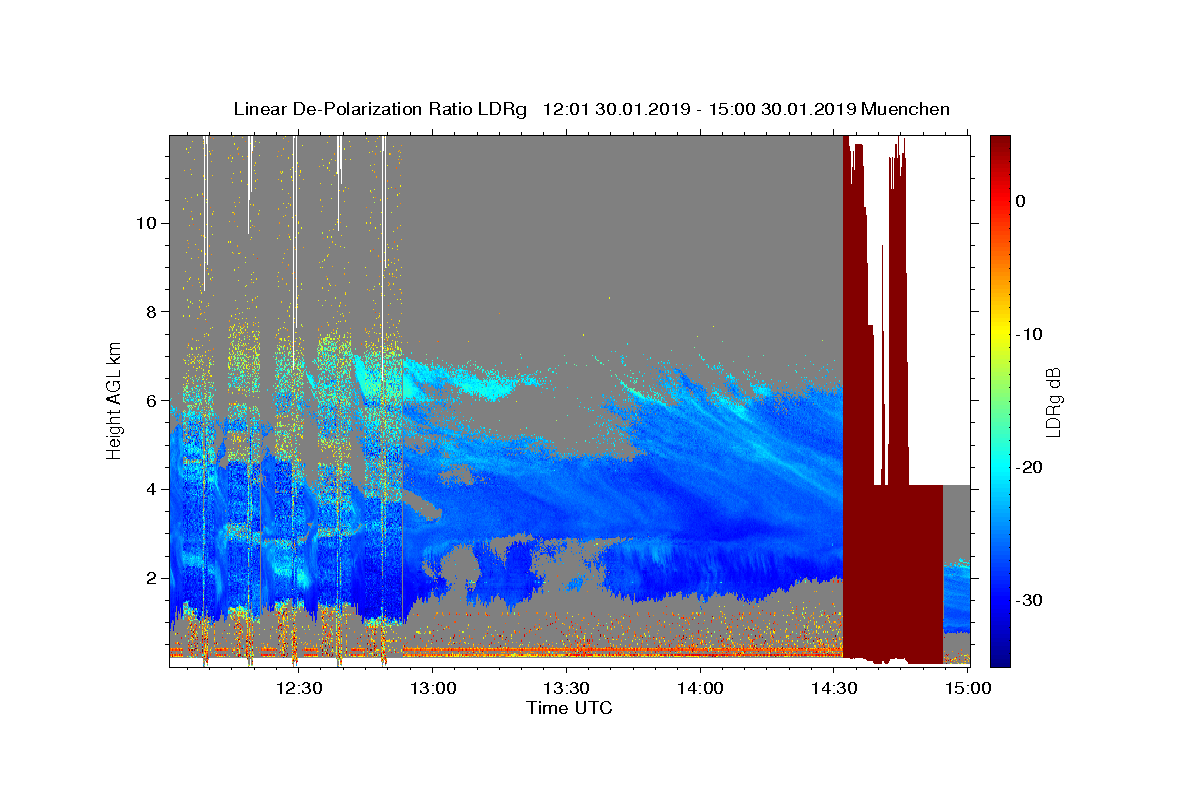Click the 14:30 time tick label

tap(835, 688)
